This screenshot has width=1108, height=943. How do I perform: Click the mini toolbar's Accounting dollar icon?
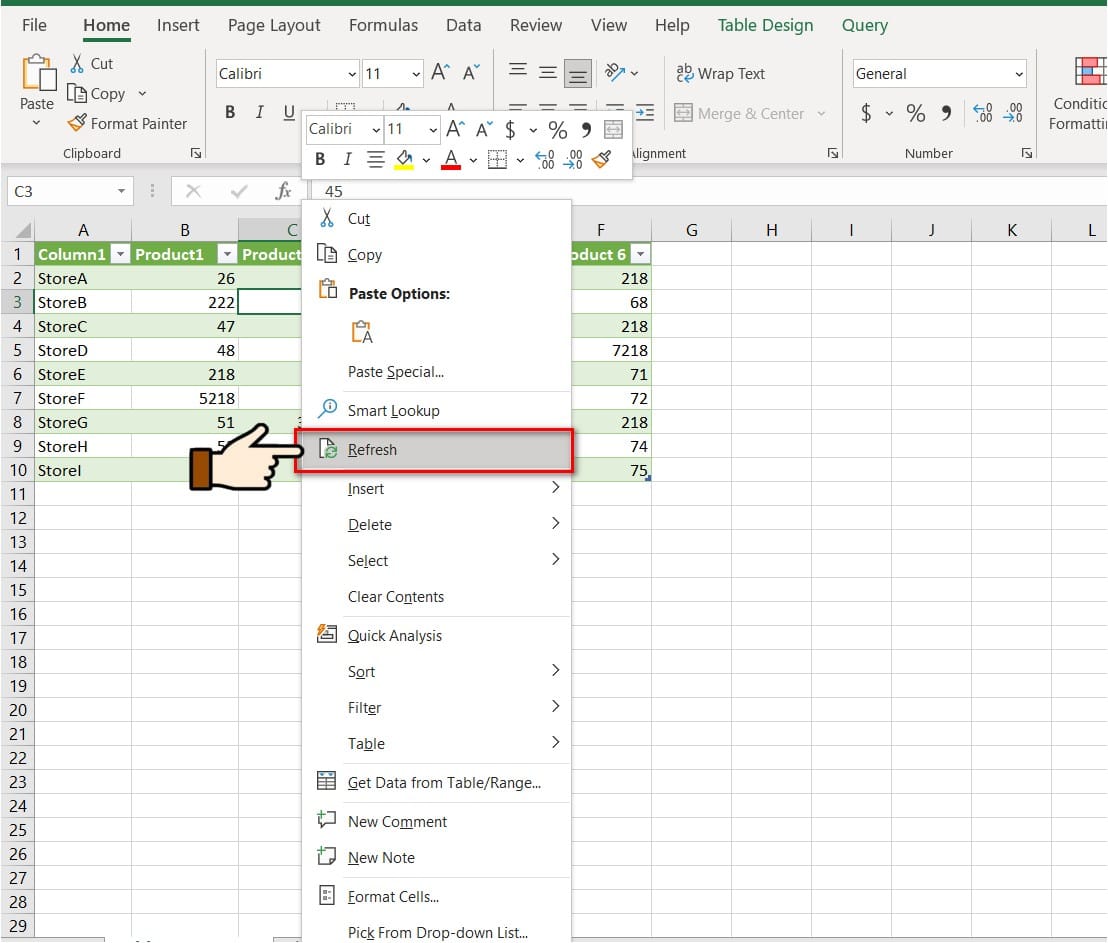[x=510, y=129]
